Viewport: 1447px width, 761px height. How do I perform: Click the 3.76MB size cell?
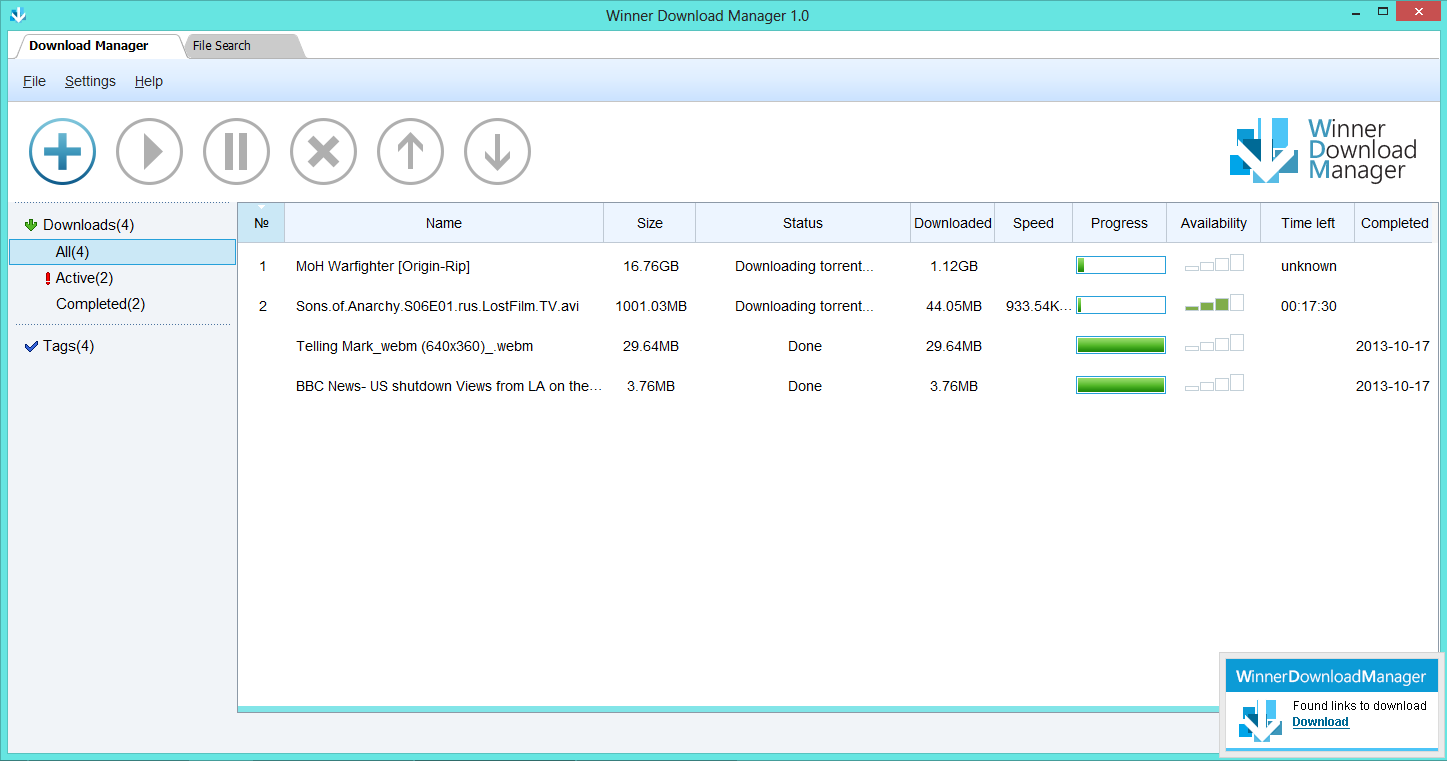651,386
